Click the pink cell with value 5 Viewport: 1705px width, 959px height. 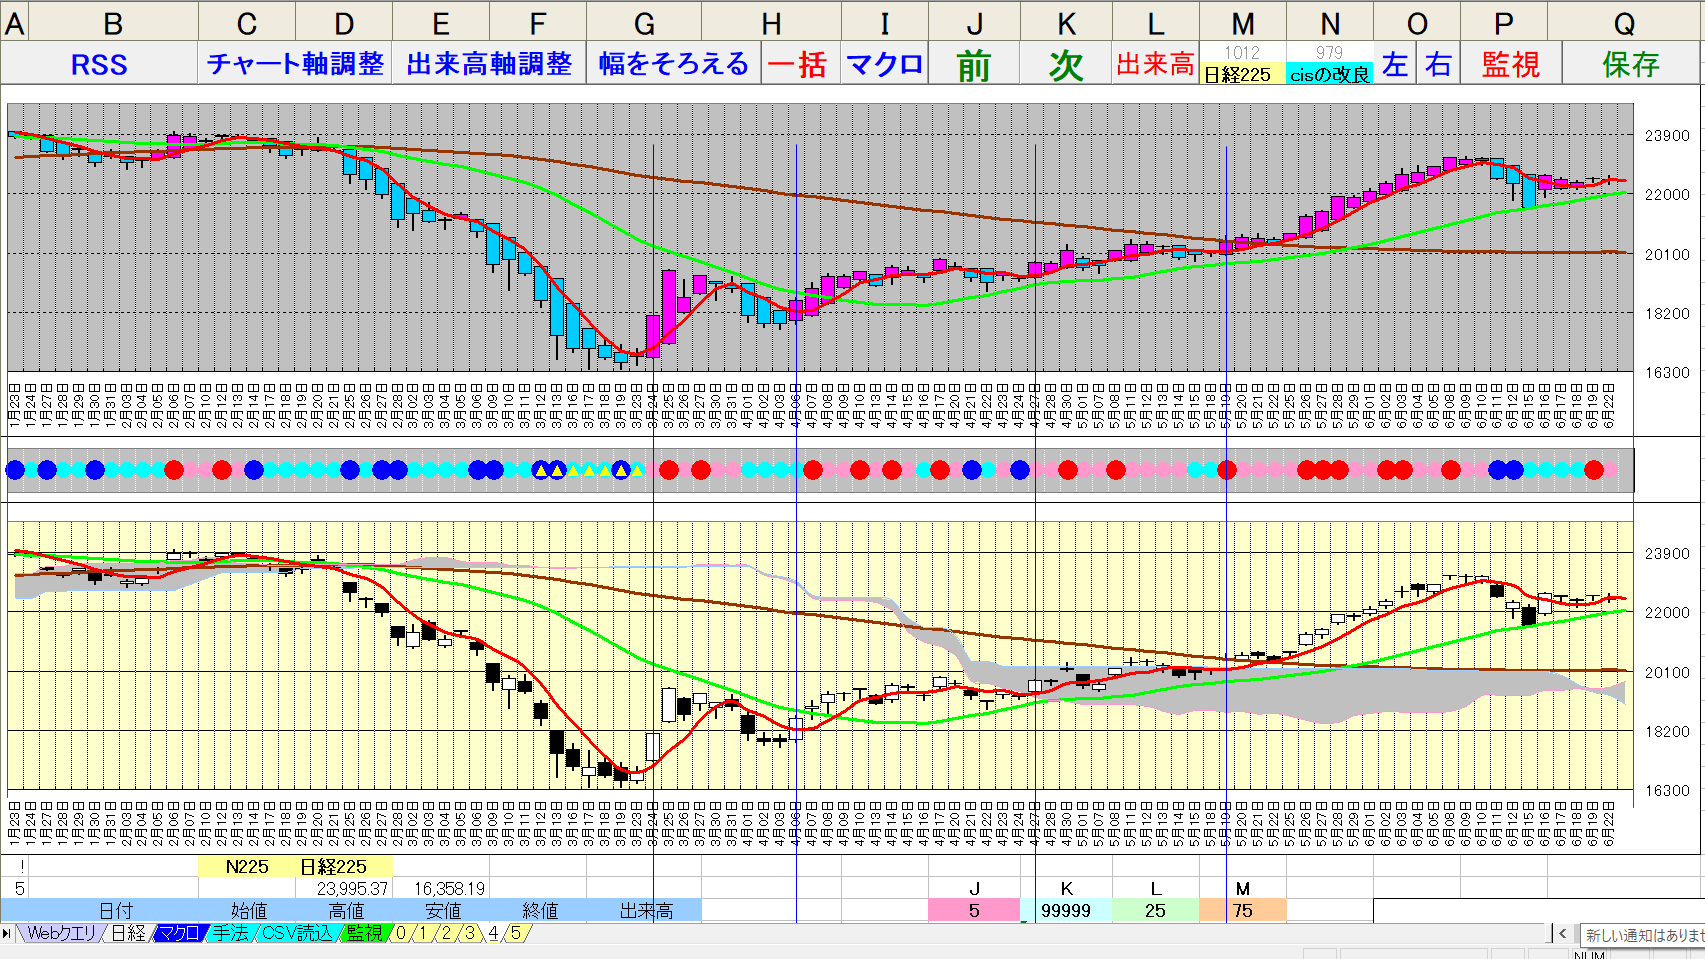tap(974, 910)
